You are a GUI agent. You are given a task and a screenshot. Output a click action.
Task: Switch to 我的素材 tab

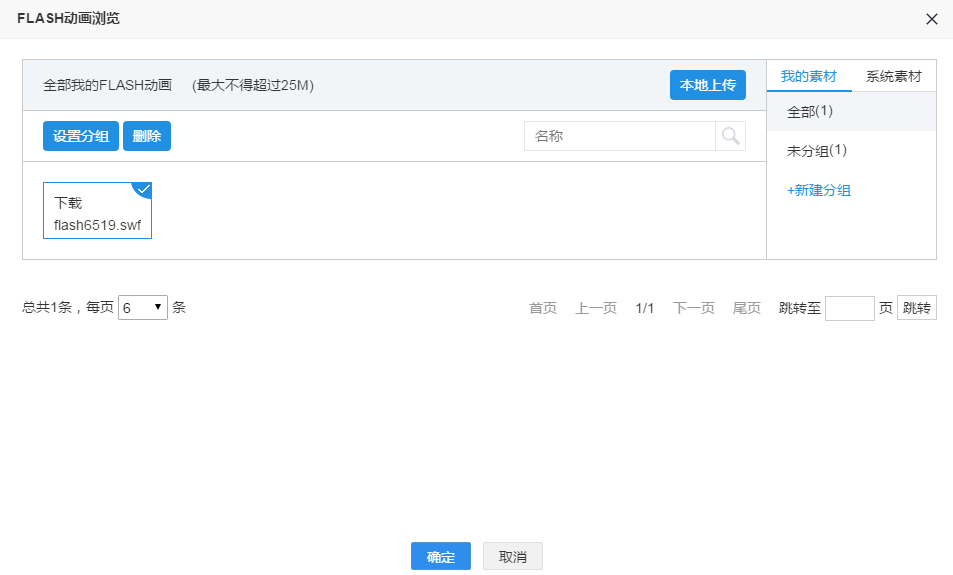[809, 76]
